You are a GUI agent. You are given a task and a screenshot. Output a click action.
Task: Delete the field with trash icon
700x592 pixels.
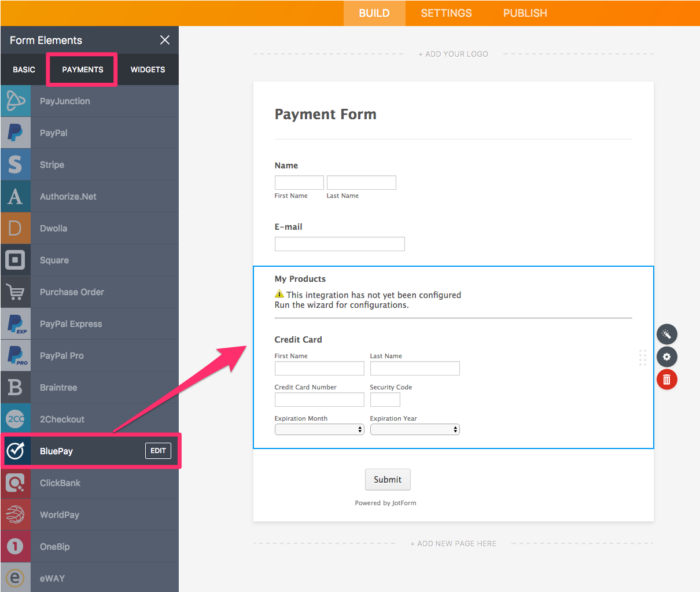(667, 379)
